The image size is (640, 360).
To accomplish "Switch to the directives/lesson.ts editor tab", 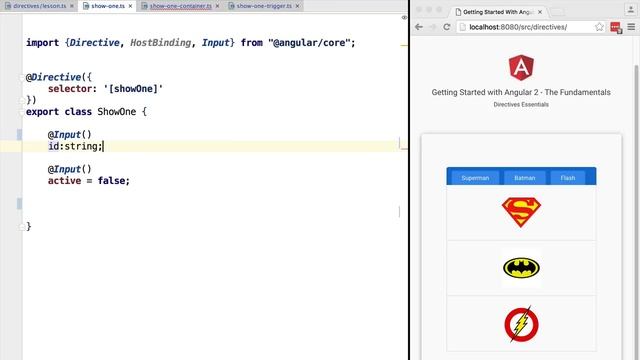I will [x=39, y=6].
